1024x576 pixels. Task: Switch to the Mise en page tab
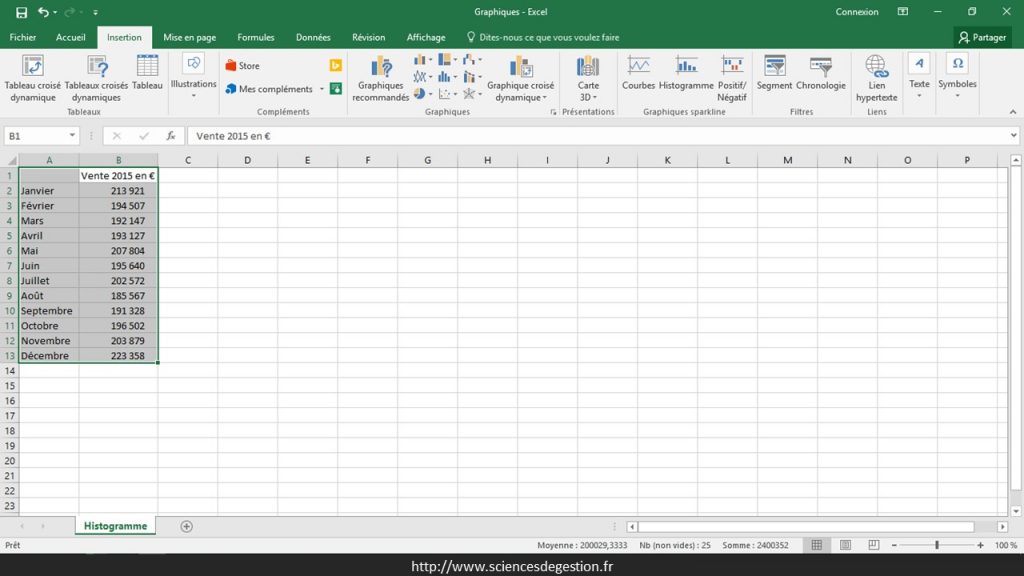(189, 36)
